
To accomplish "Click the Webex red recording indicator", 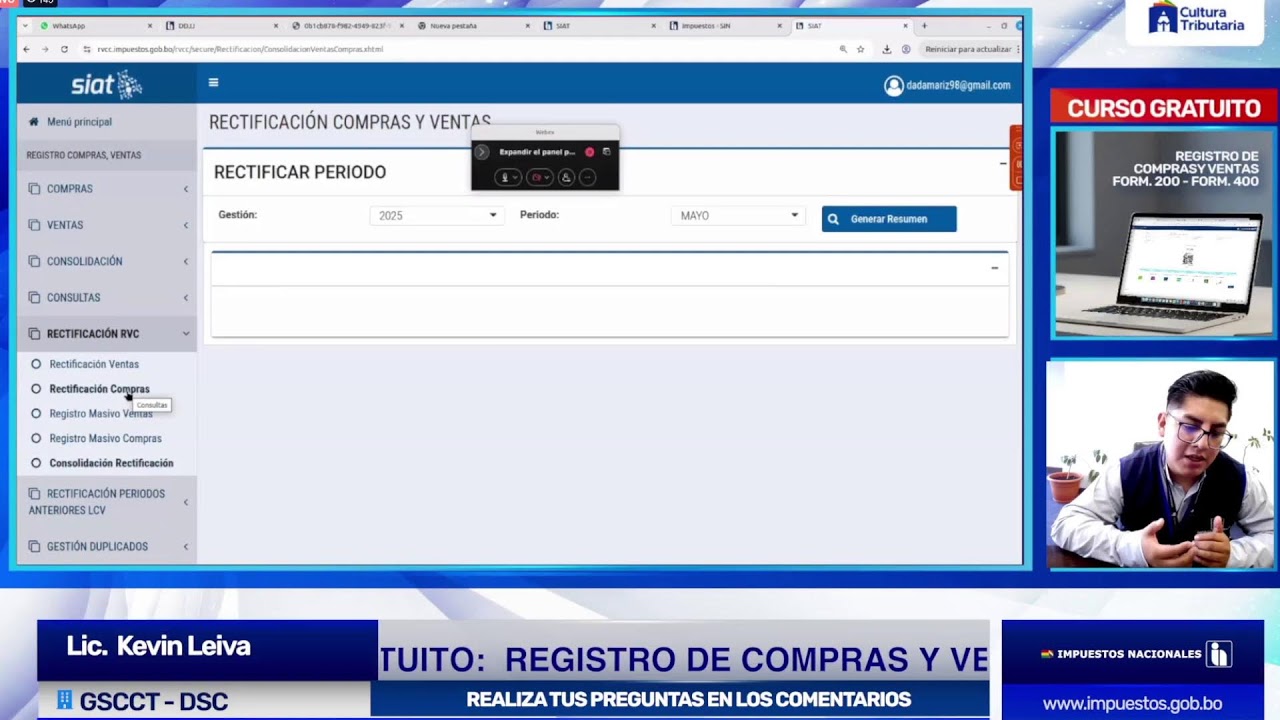I will [589, 152].
